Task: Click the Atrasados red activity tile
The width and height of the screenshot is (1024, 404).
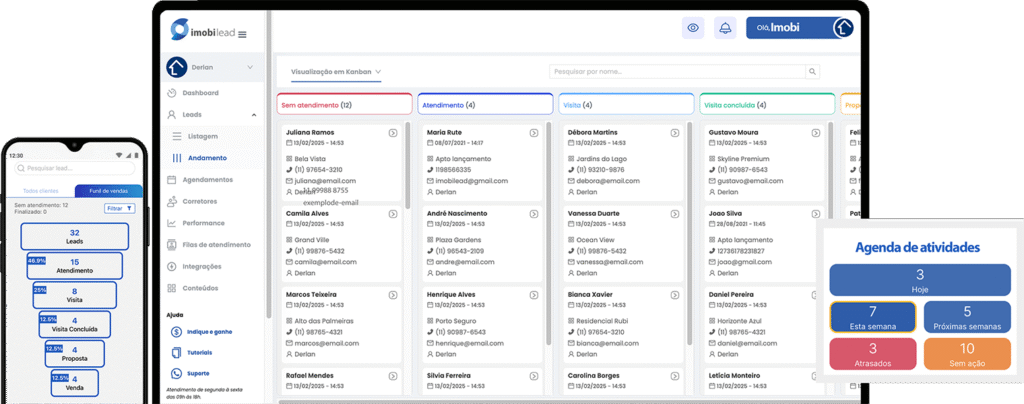Action: pyautogui.click(x=872, y=353)
